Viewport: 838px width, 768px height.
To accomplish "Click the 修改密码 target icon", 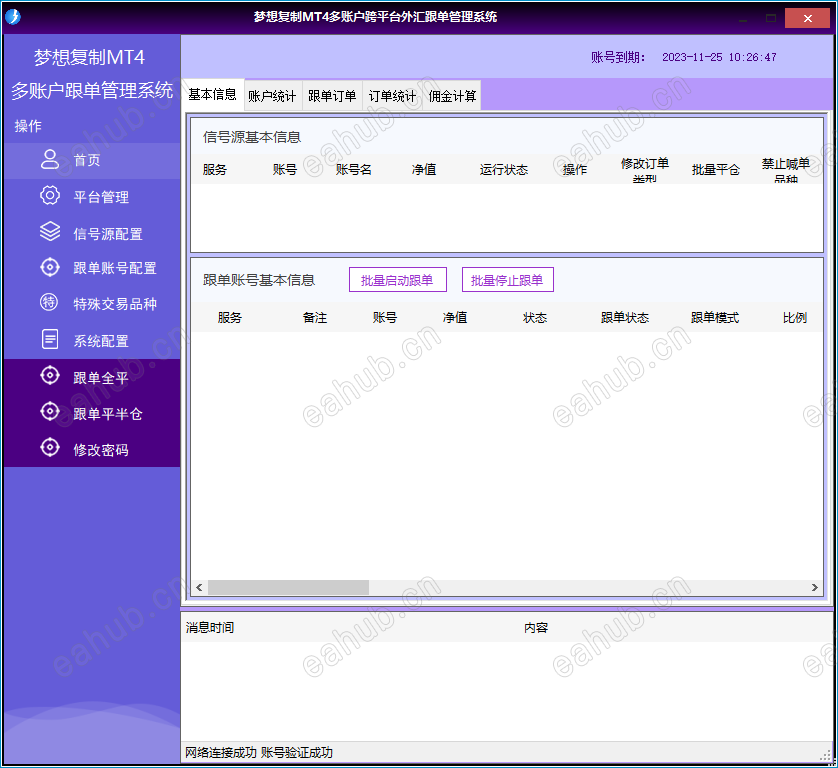I will 50,448.
